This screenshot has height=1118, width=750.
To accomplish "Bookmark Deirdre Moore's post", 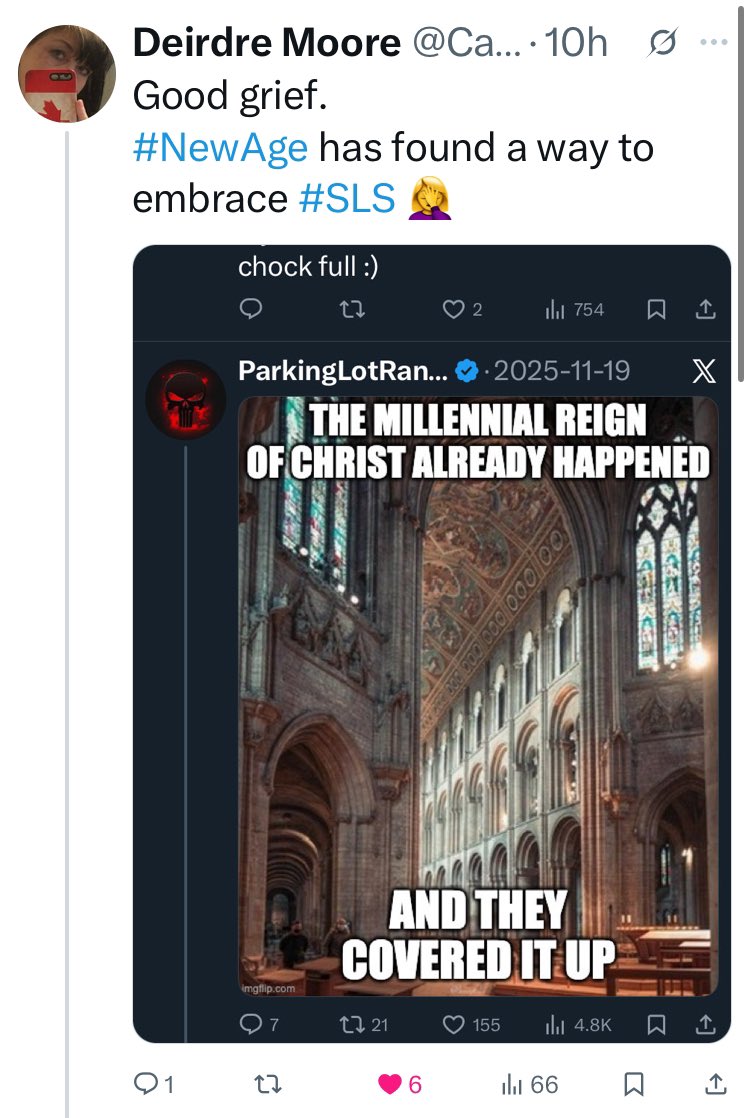I will point(633,1084).
